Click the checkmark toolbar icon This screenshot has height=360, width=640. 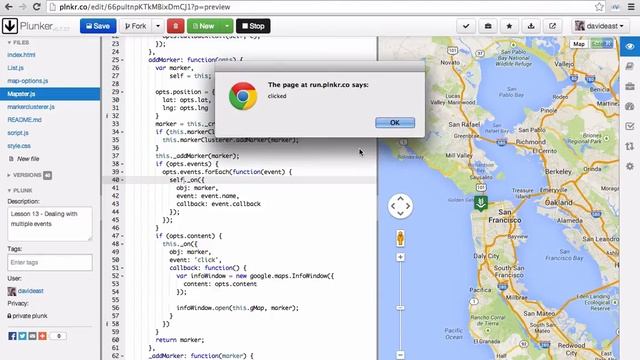[x=466, y=26]
